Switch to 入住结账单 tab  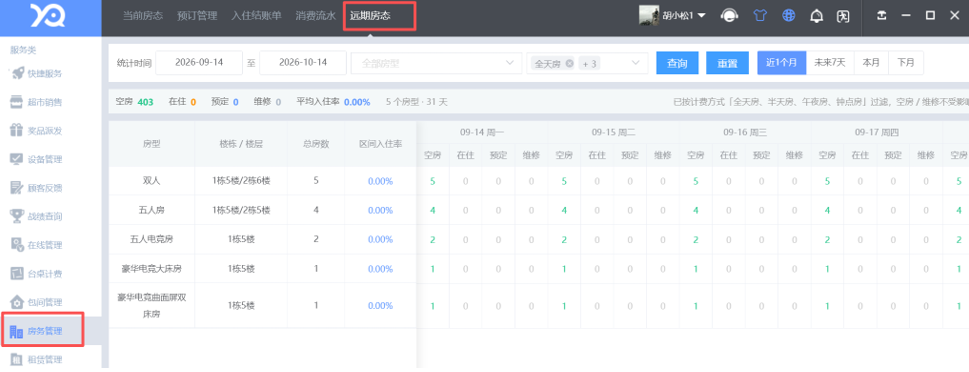pos(256,16)
